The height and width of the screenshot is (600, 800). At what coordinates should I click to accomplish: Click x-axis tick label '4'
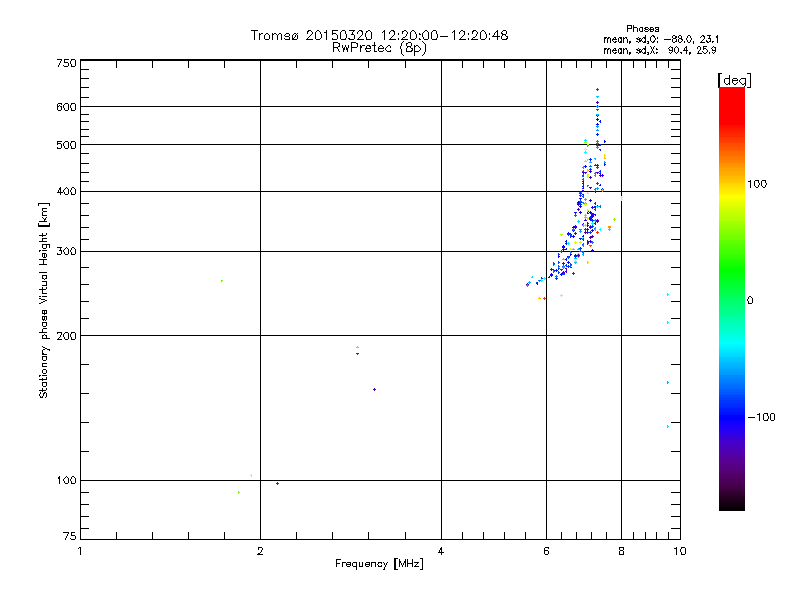pos(441,551)
